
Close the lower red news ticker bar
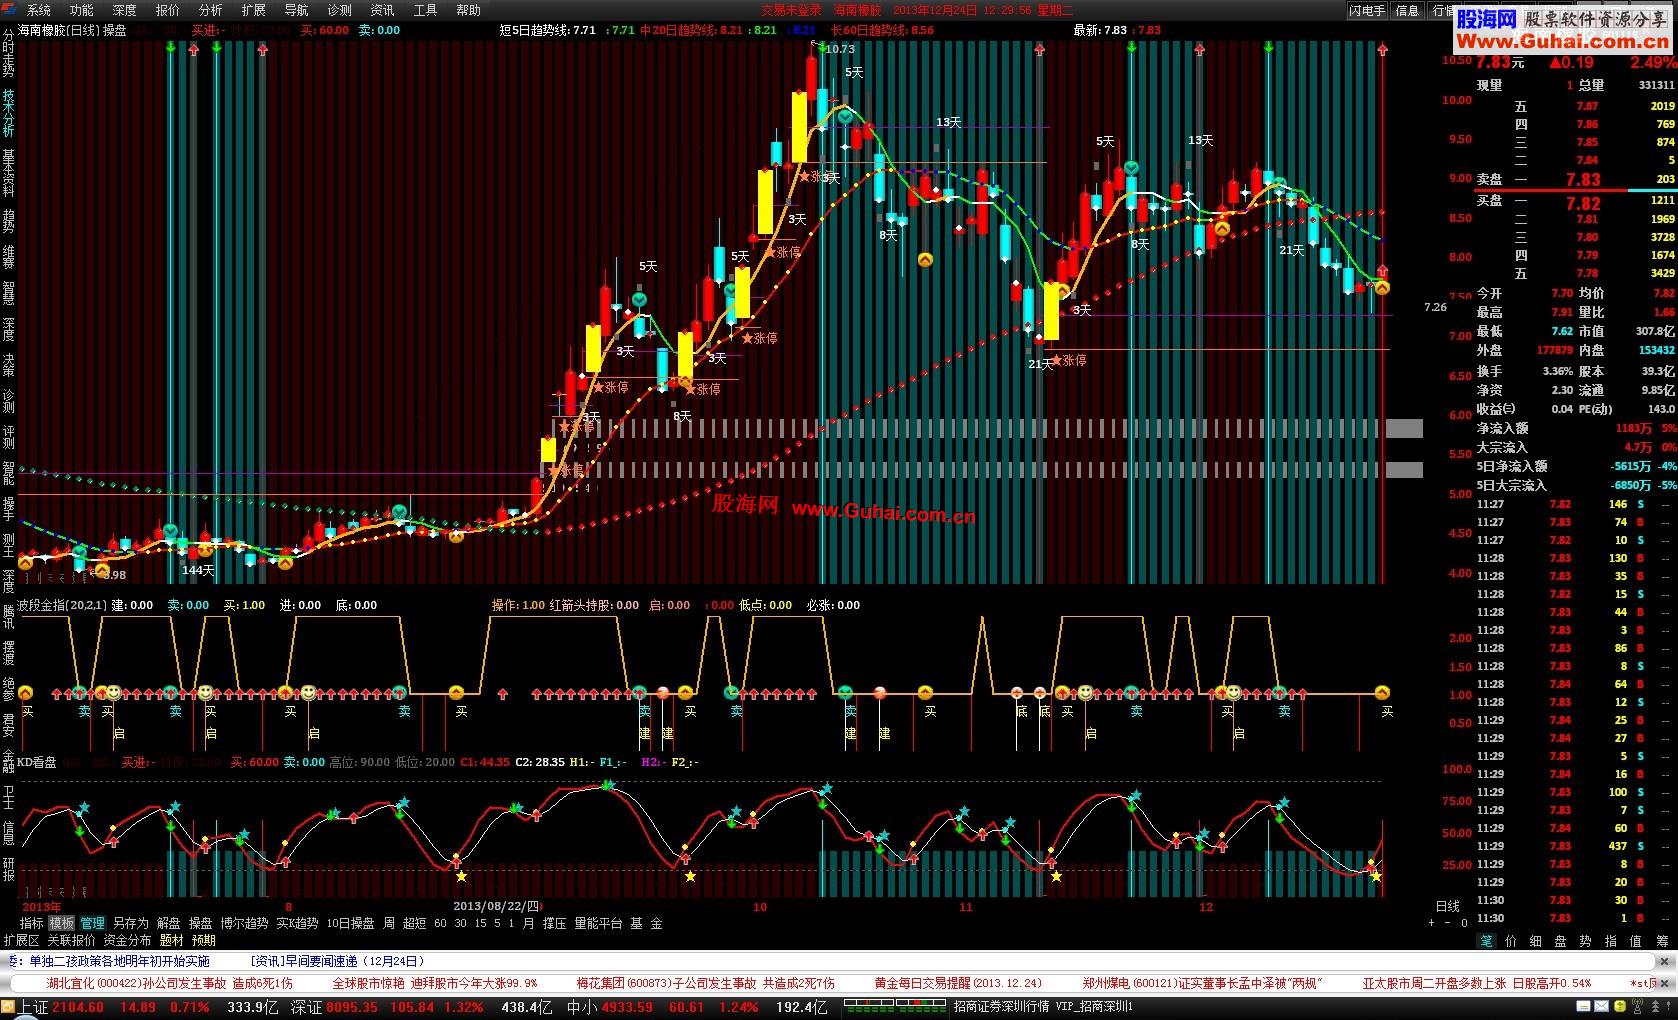(1664, 984)
